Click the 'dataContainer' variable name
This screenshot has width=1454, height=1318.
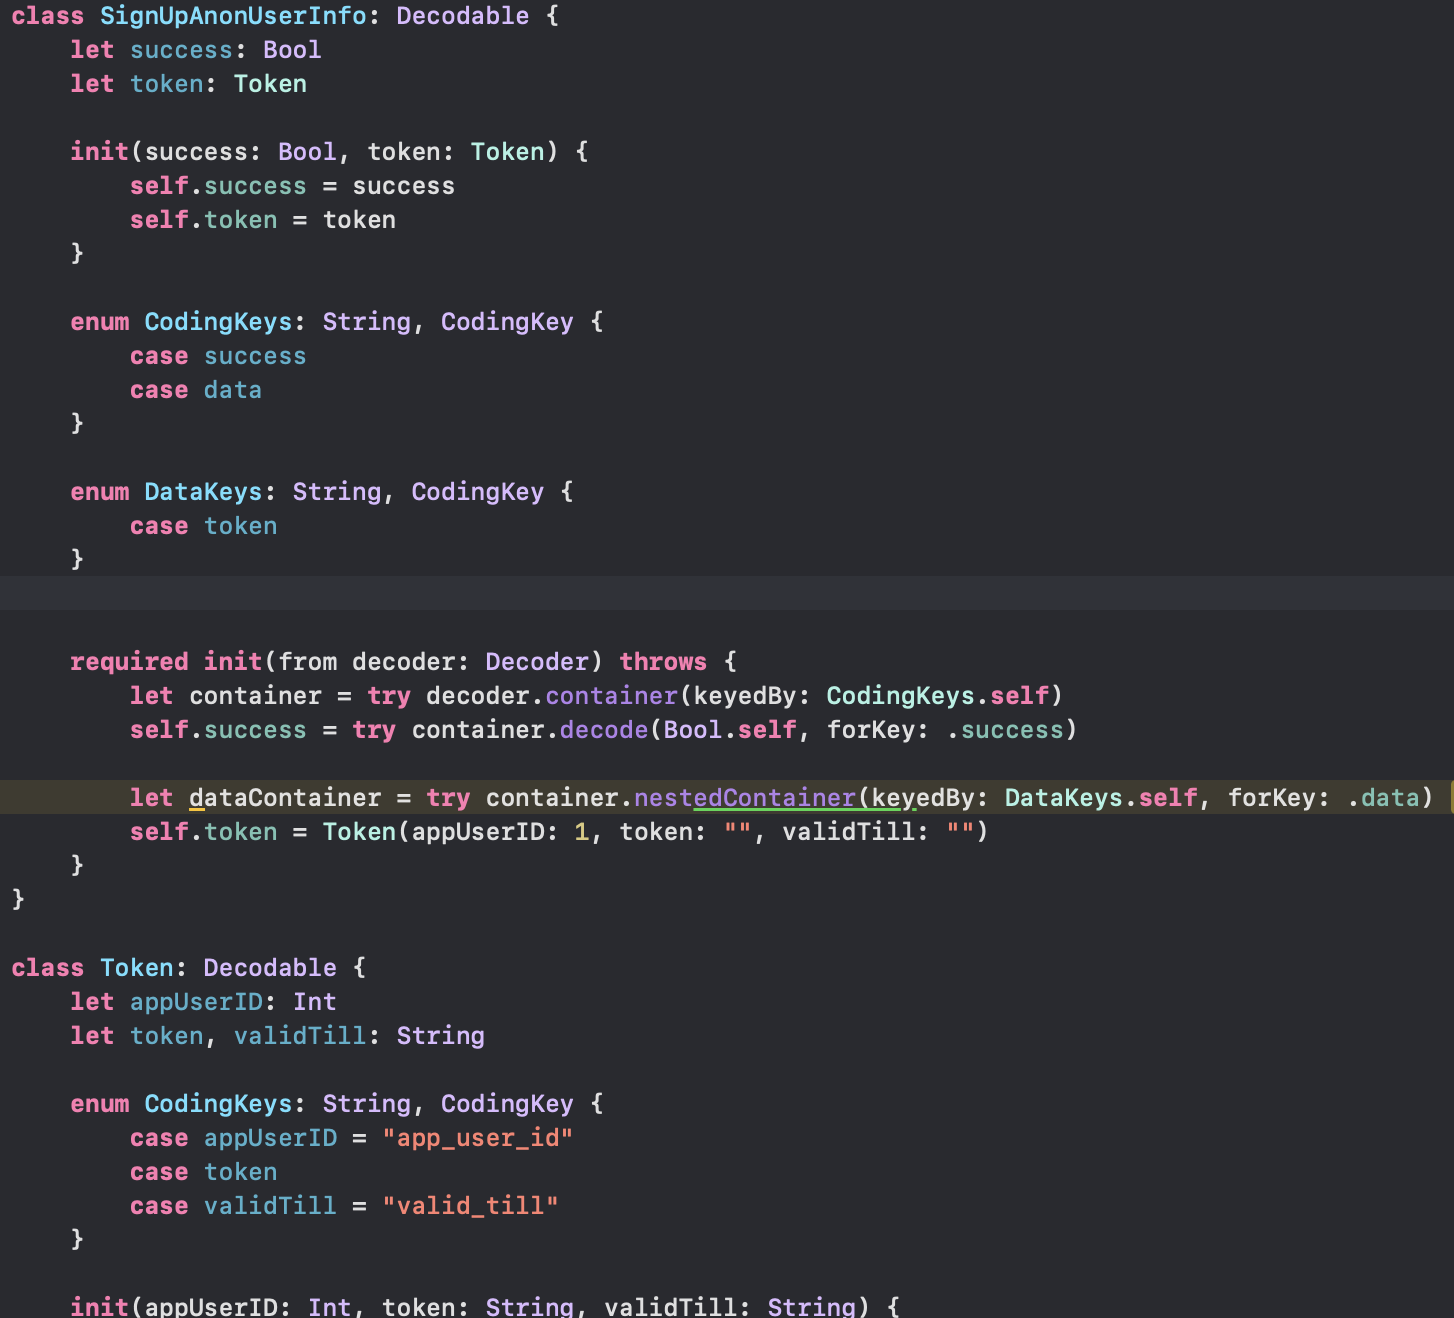[x=285, y=798]
